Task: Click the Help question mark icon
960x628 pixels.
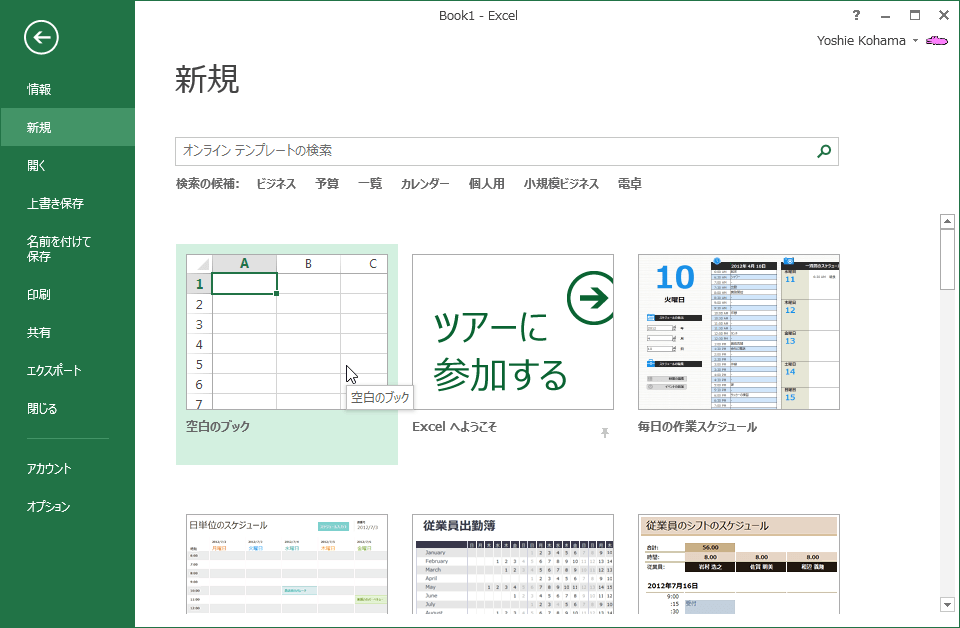Action: (856, 15)
